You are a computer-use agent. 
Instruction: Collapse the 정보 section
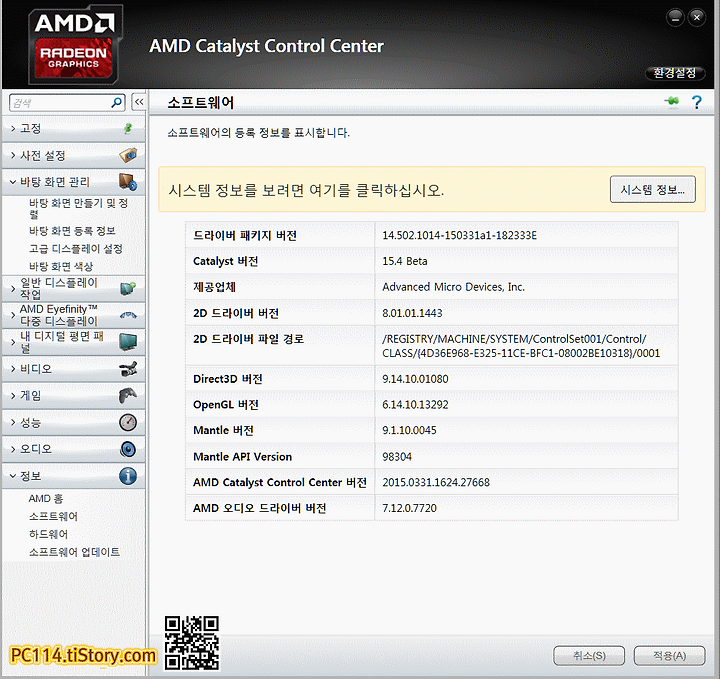73,476
